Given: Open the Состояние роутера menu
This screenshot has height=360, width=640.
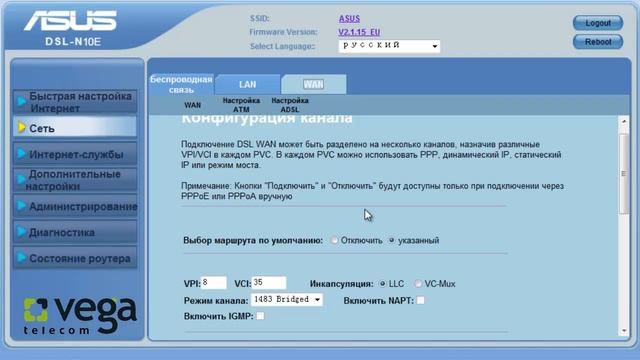Looking at the screenshot, I should (x=75, y=258).
